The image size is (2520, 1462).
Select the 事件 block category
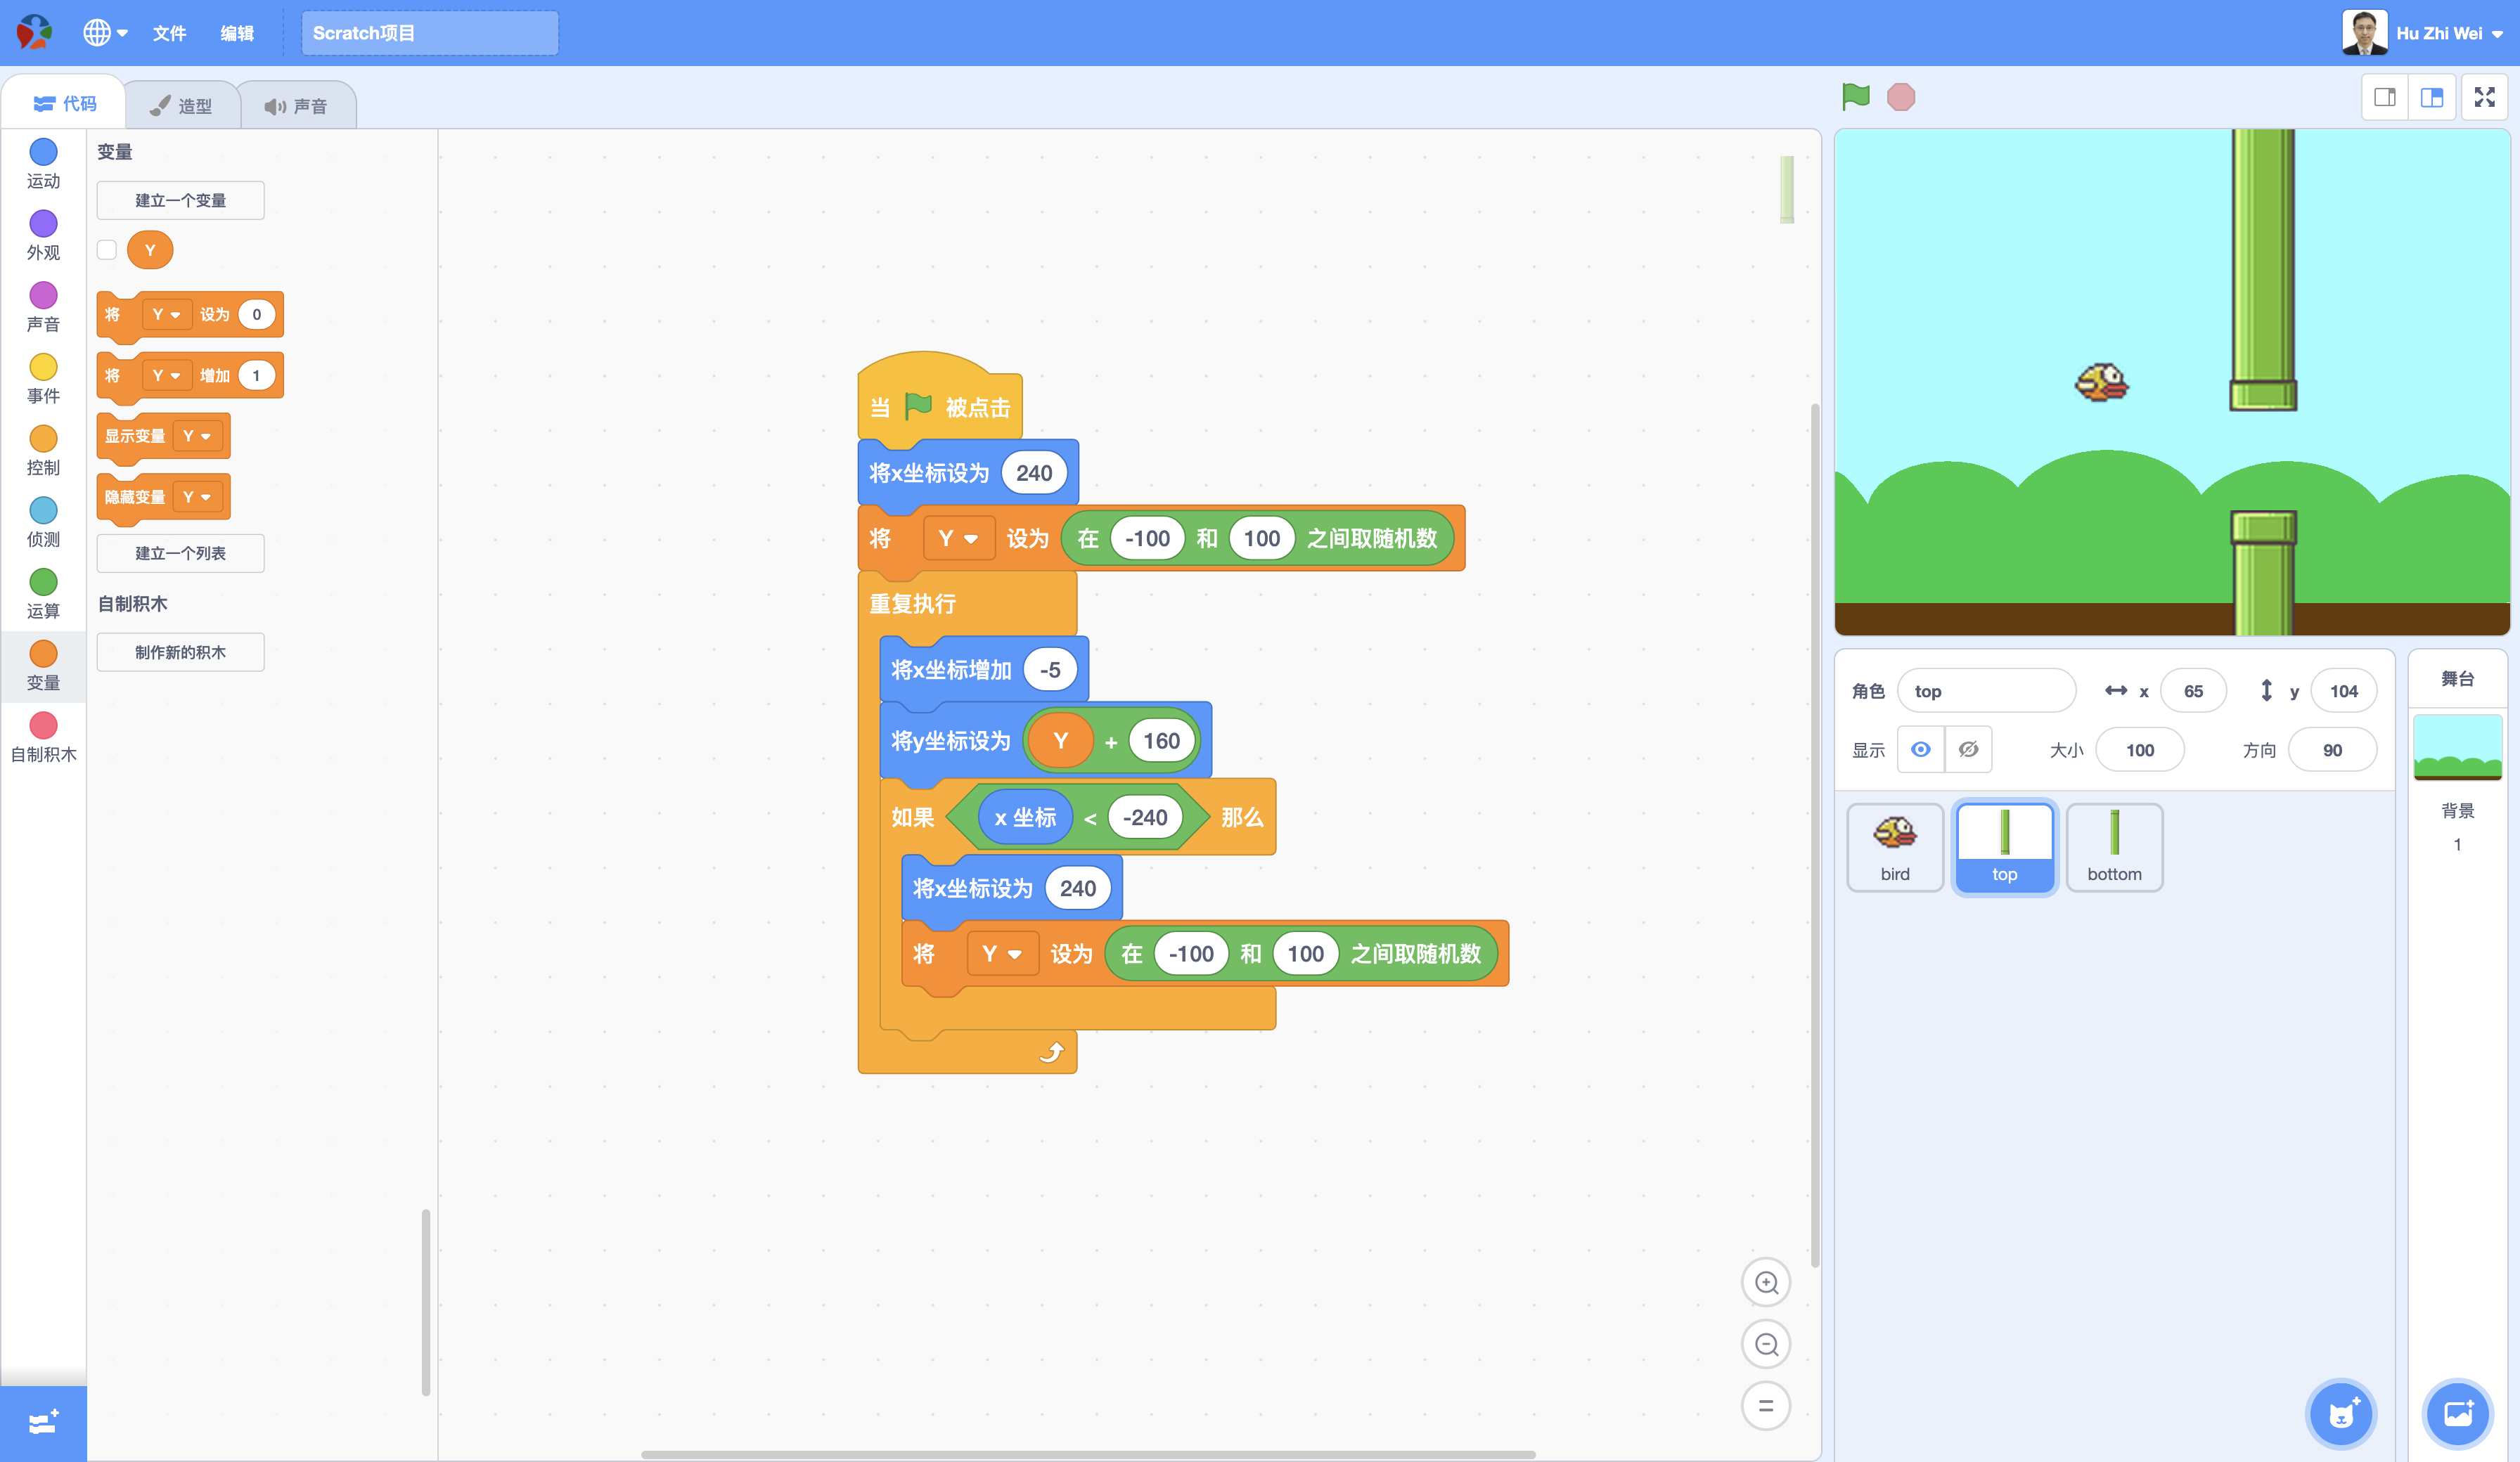tap(43, 379)
